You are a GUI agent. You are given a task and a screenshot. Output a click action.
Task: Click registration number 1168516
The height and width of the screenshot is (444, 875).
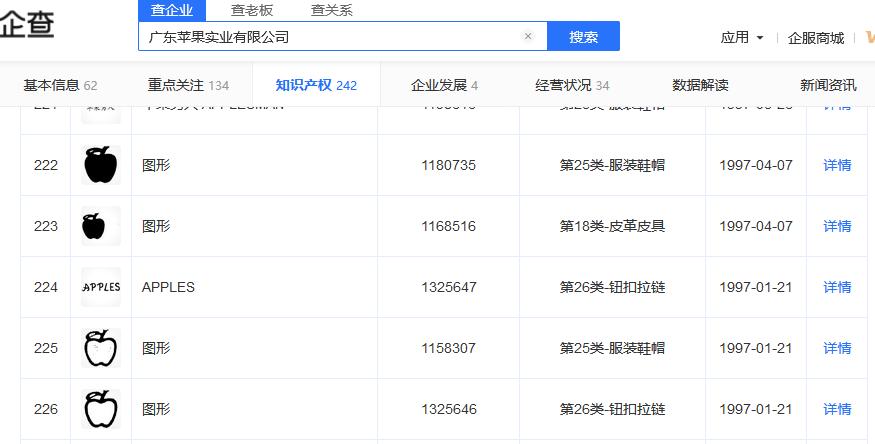point(449,226)
